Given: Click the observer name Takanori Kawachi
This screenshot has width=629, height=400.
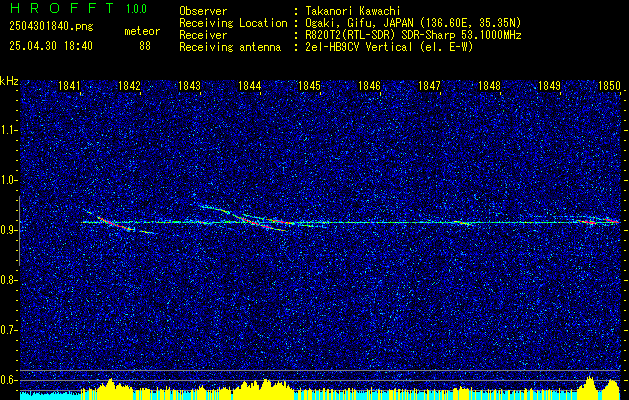Looking at the screenshot, I should (x=353, y=11).
